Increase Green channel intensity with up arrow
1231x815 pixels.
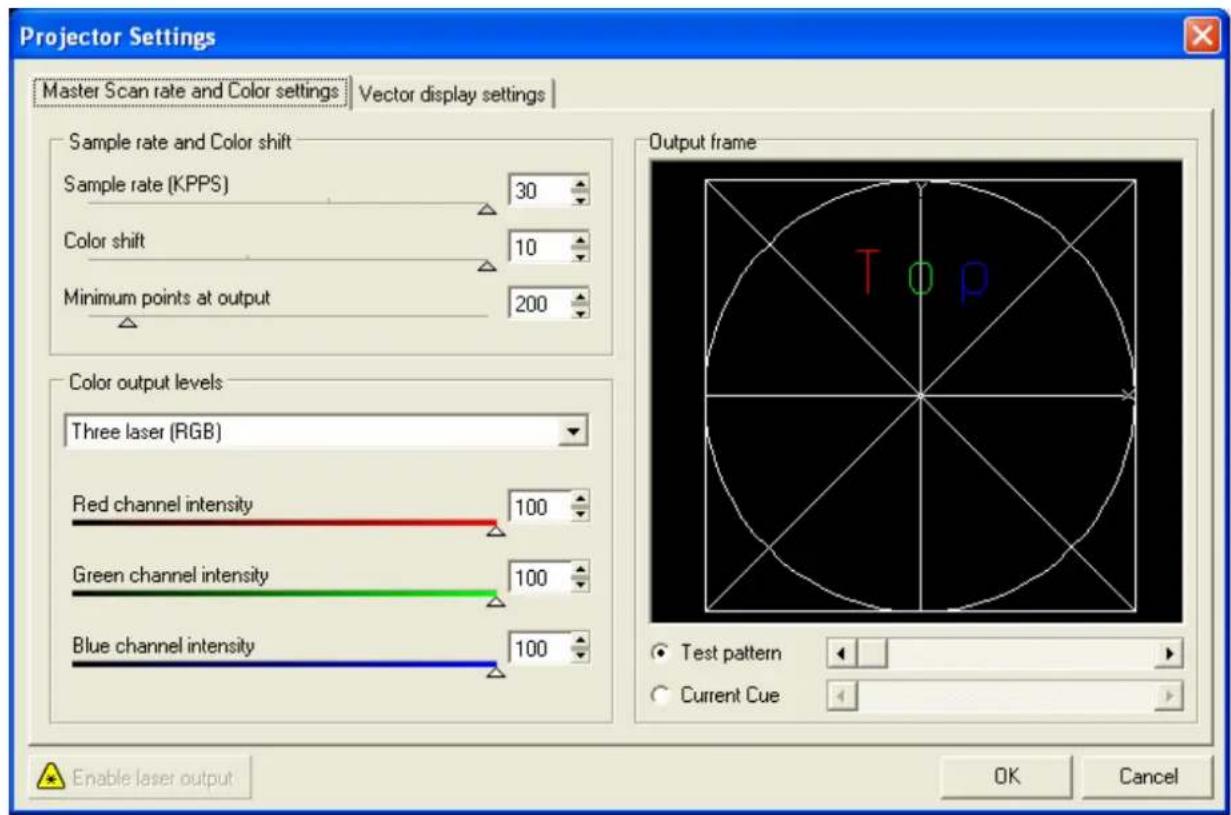pyautogui.click(x=580, y=570)
